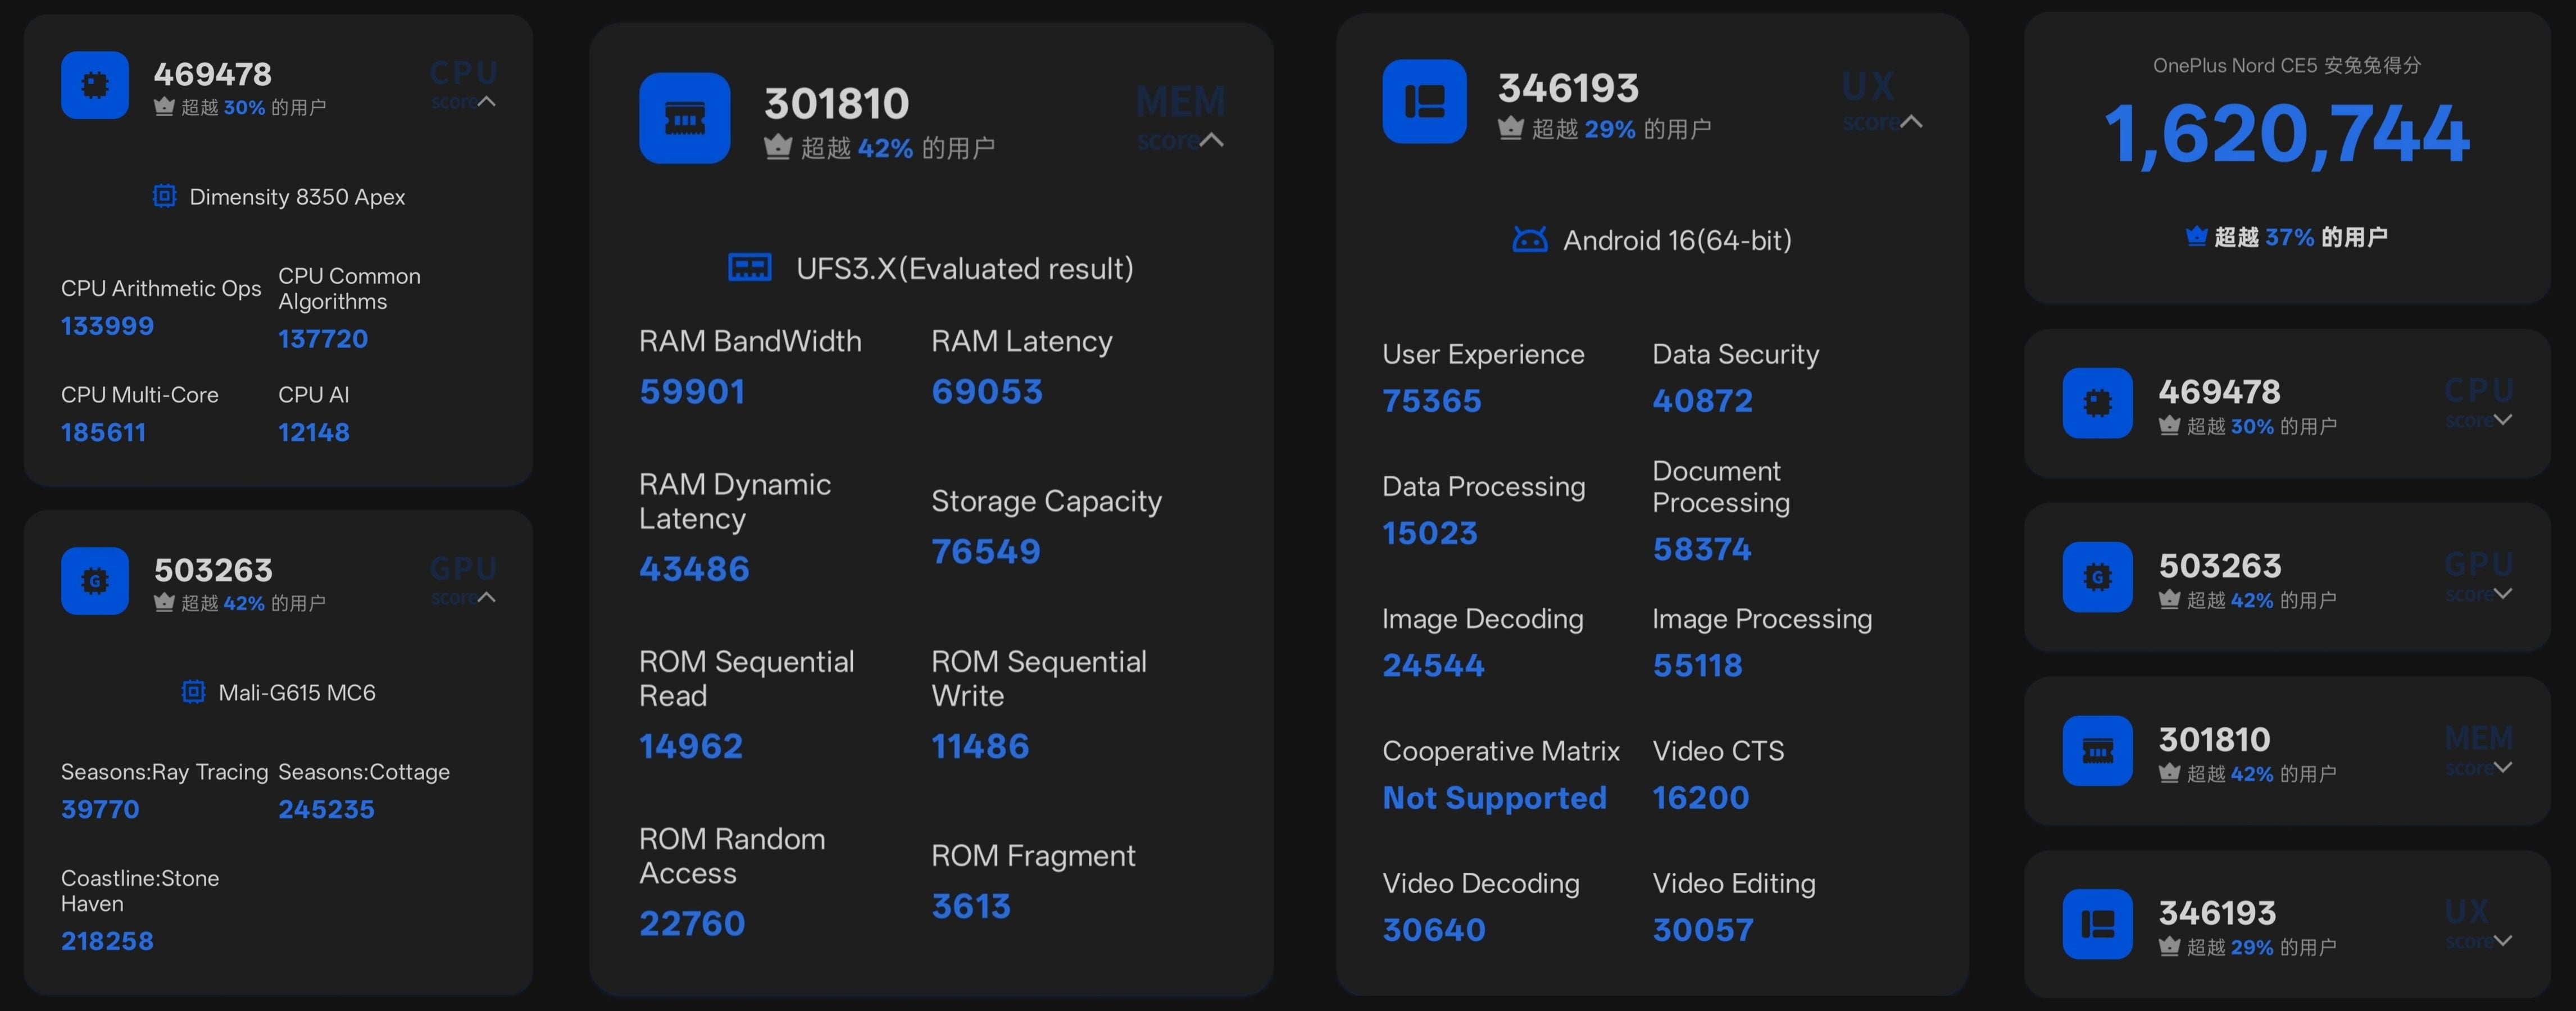This screenshot has height=1011, width=2576.
Task: Click the CPU AI value 12148
Action: click(314, 432)
